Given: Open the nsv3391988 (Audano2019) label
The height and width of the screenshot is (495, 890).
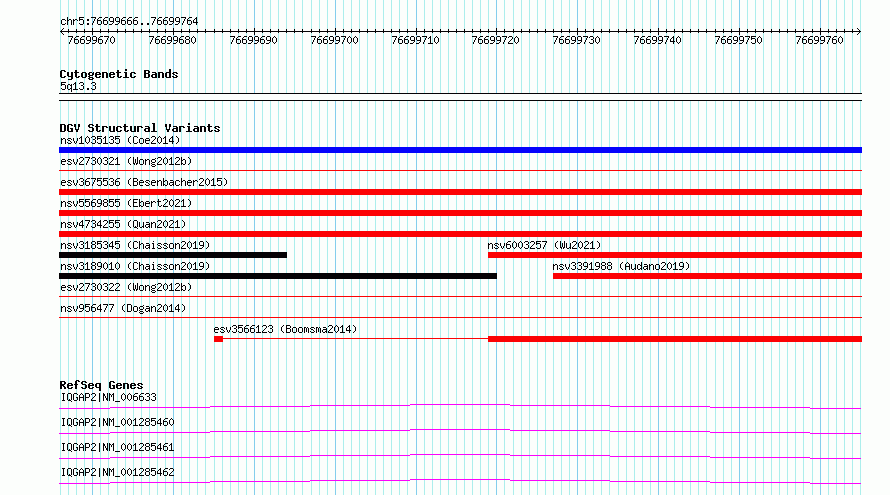Looking at the screenshot, I should (x=622, y=266).
